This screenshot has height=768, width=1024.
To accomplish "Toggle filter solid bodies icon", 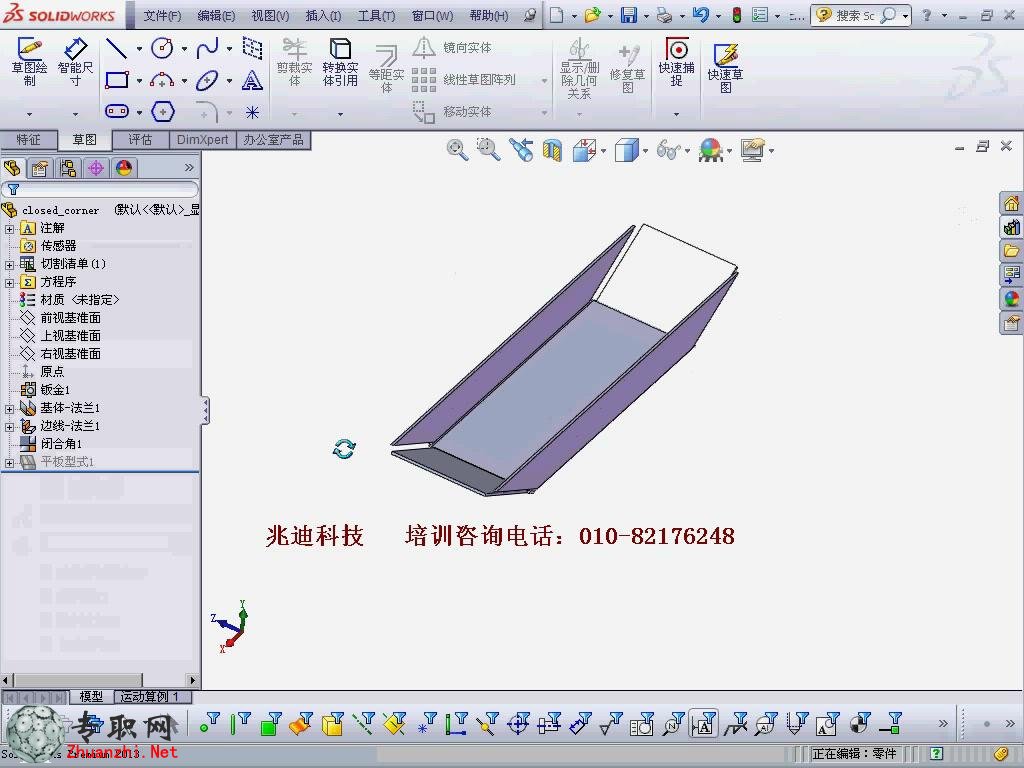I will (x=332, y=724).
